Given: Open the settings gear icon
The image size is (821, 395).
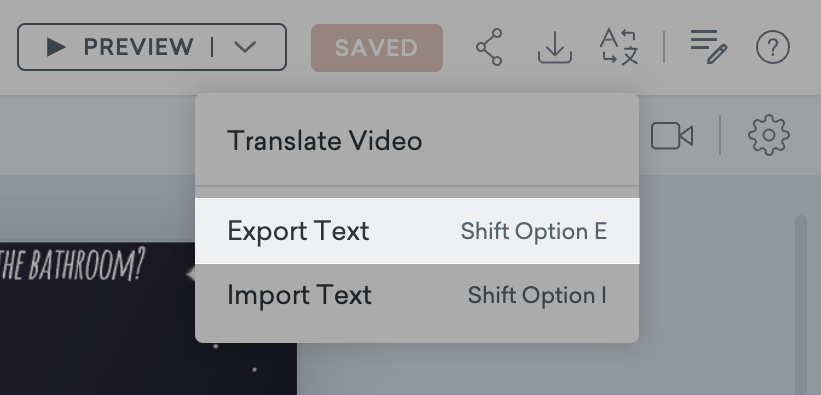Looking at the screenshot, I should click(x=769, y=135).
